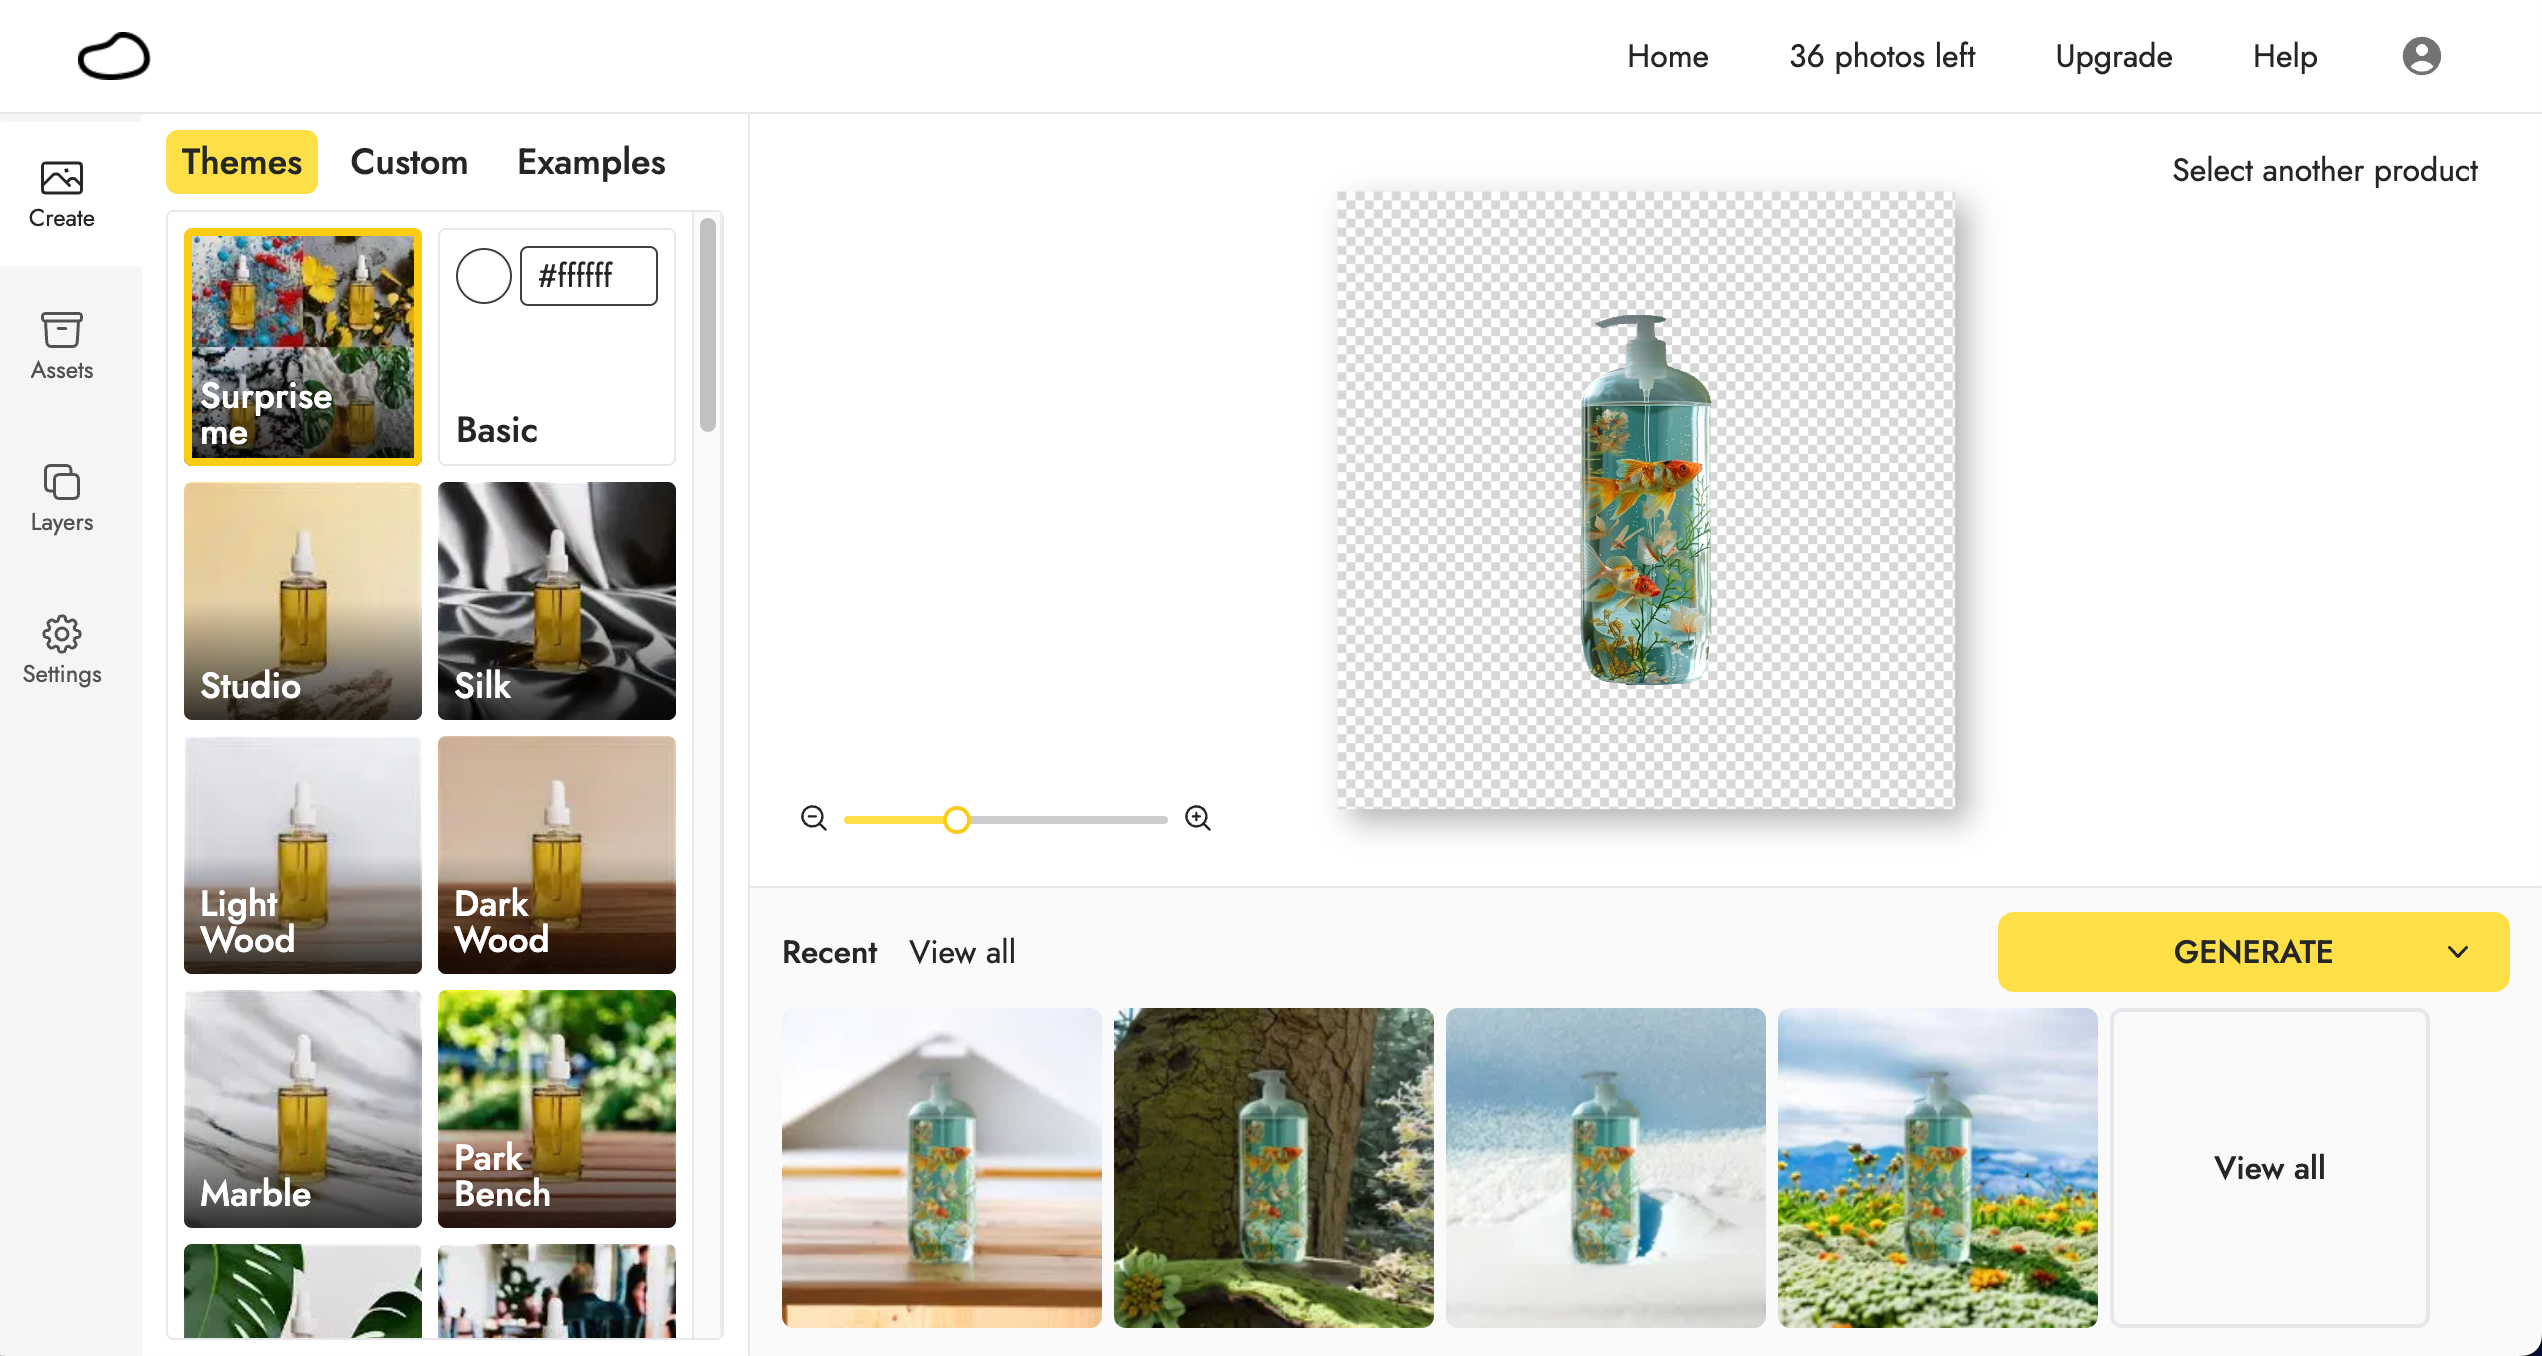This screenshot has height=1356, width=2542.
Task: Switch to the Examples tab
Action: pyautogui.click(x=591, y=162)
